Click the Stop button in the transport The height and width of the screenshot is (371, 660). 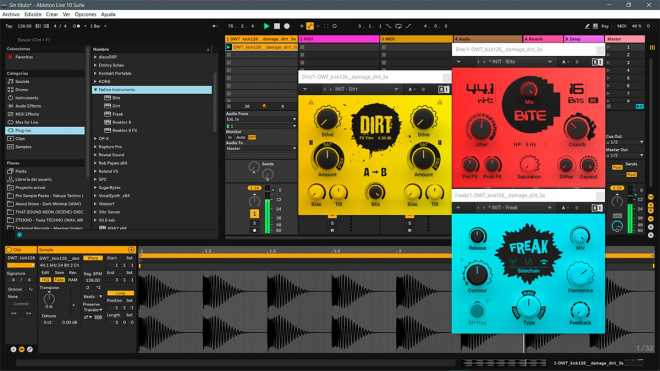click(277, 26)
